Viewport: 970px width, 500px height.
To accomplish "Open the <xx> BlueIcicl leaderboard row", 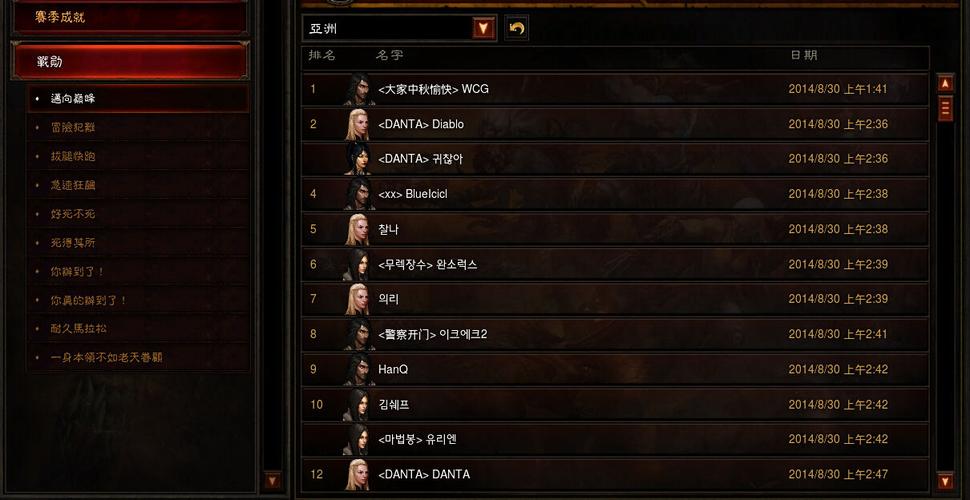I will pyautogui.click(x=616, y=194).
